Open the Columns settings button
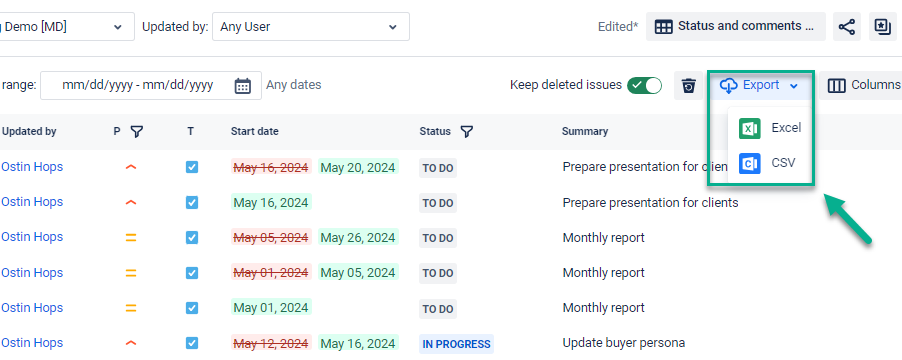Screen dimensions: 902x360 tap(863, 86)
